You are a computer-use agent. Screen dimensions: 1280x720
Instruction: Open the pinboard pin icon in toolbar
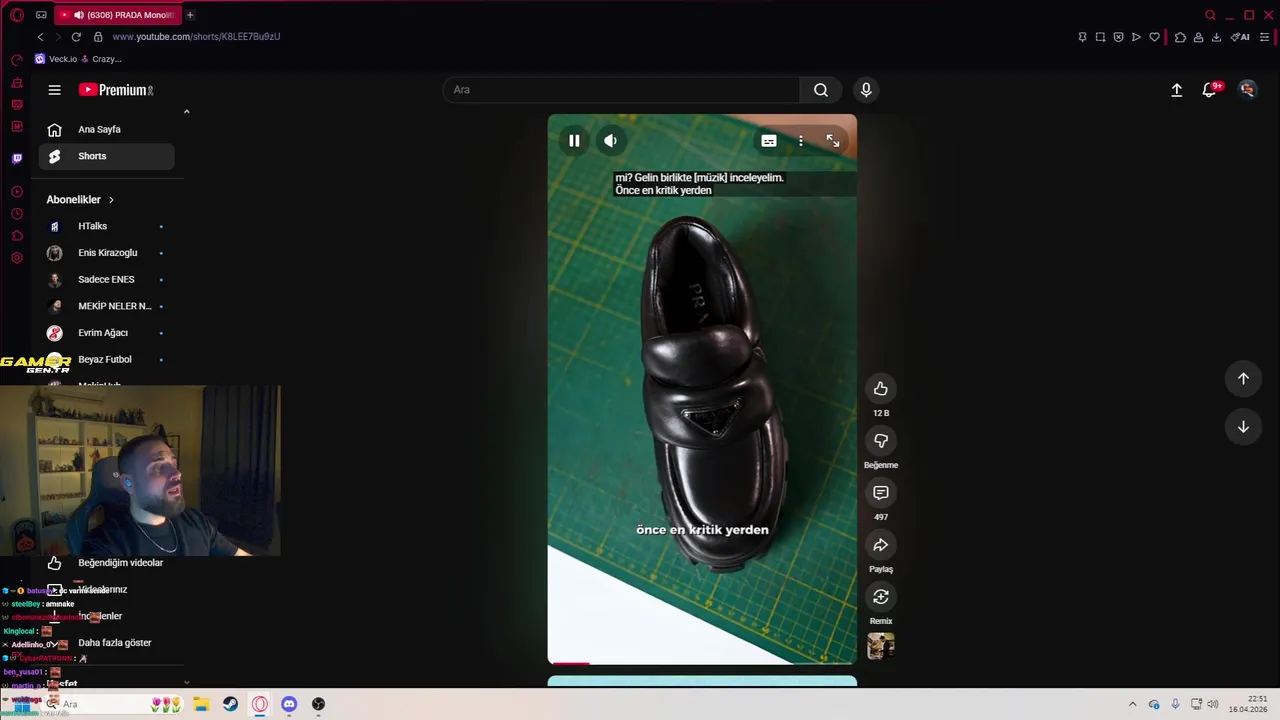[1082, 37]
